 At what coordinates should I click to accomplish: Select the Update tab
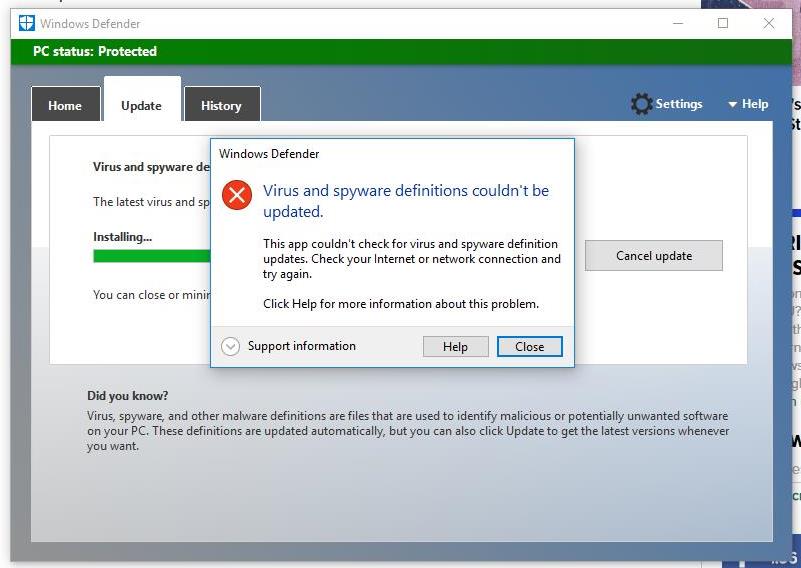coord(142,100)
